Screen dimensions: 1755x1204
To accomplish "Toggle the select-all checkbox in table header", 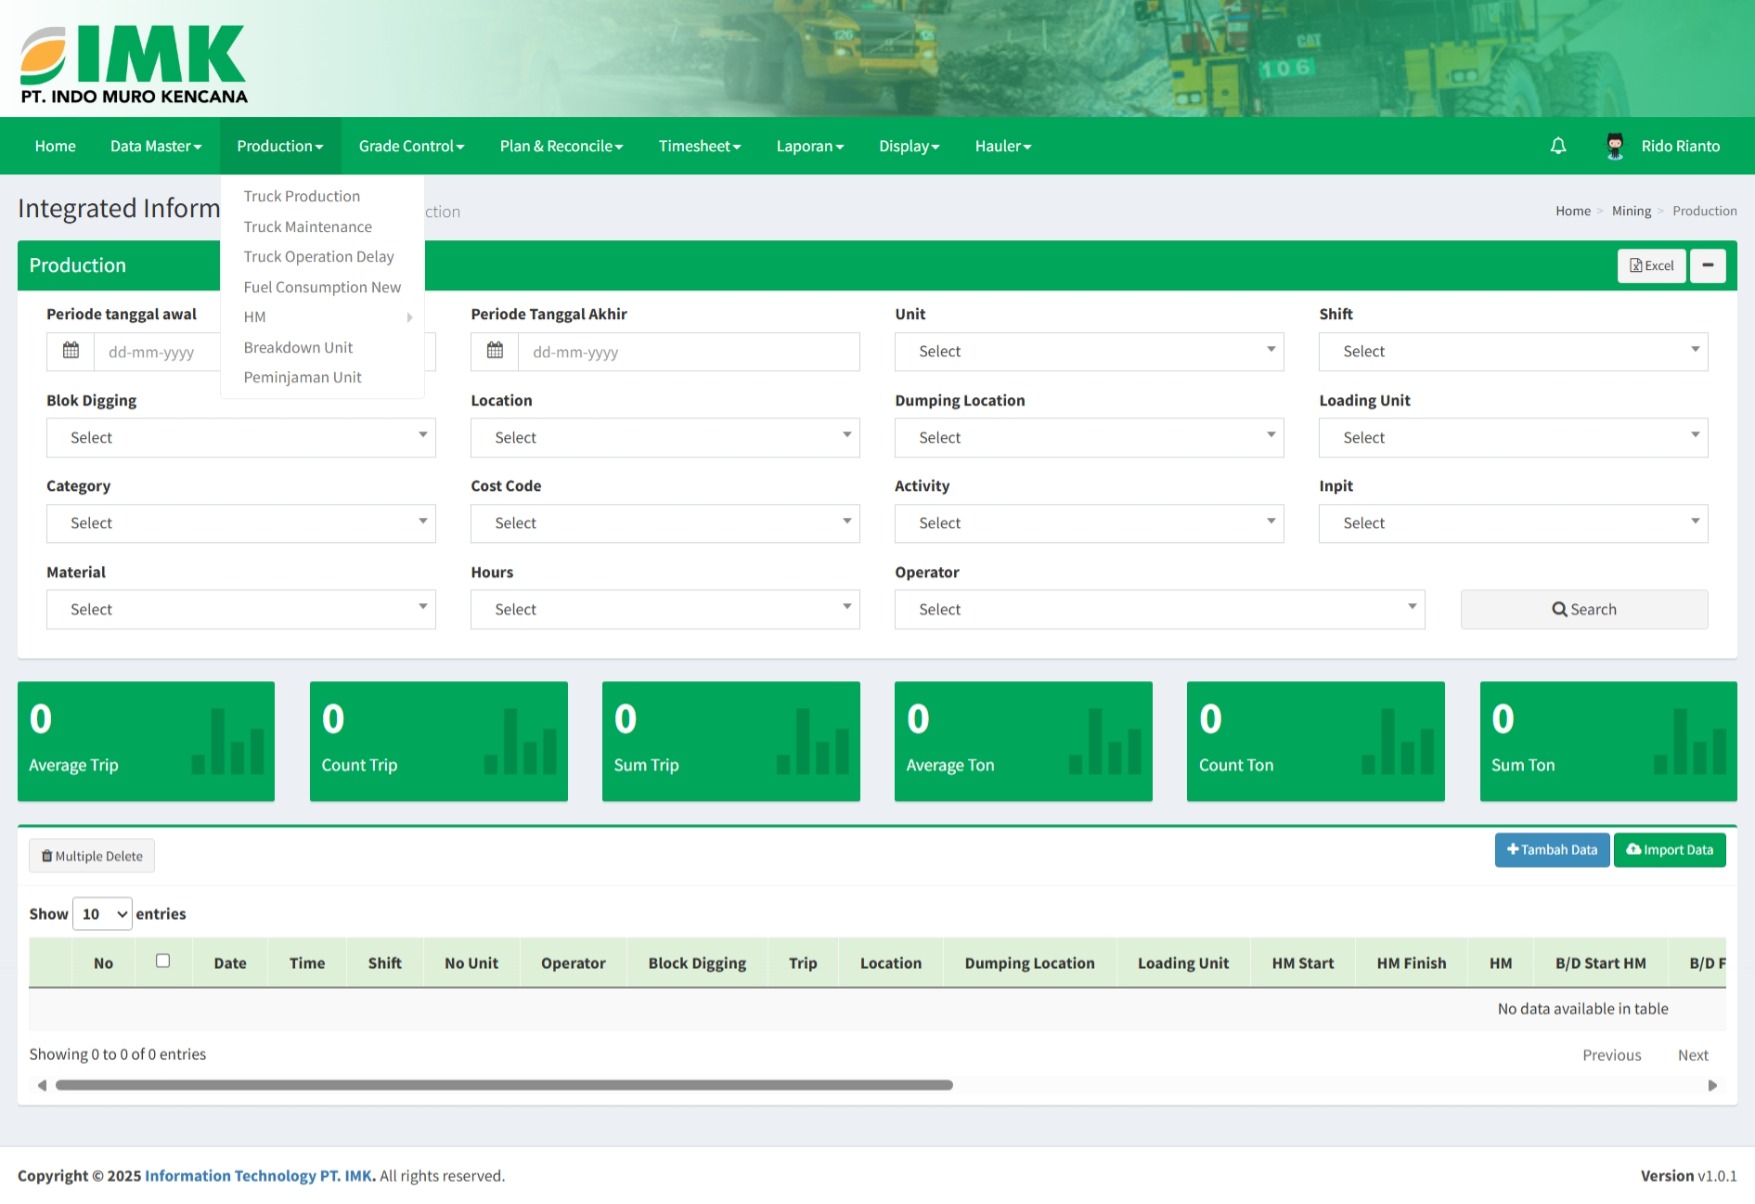I will [163, 961].
